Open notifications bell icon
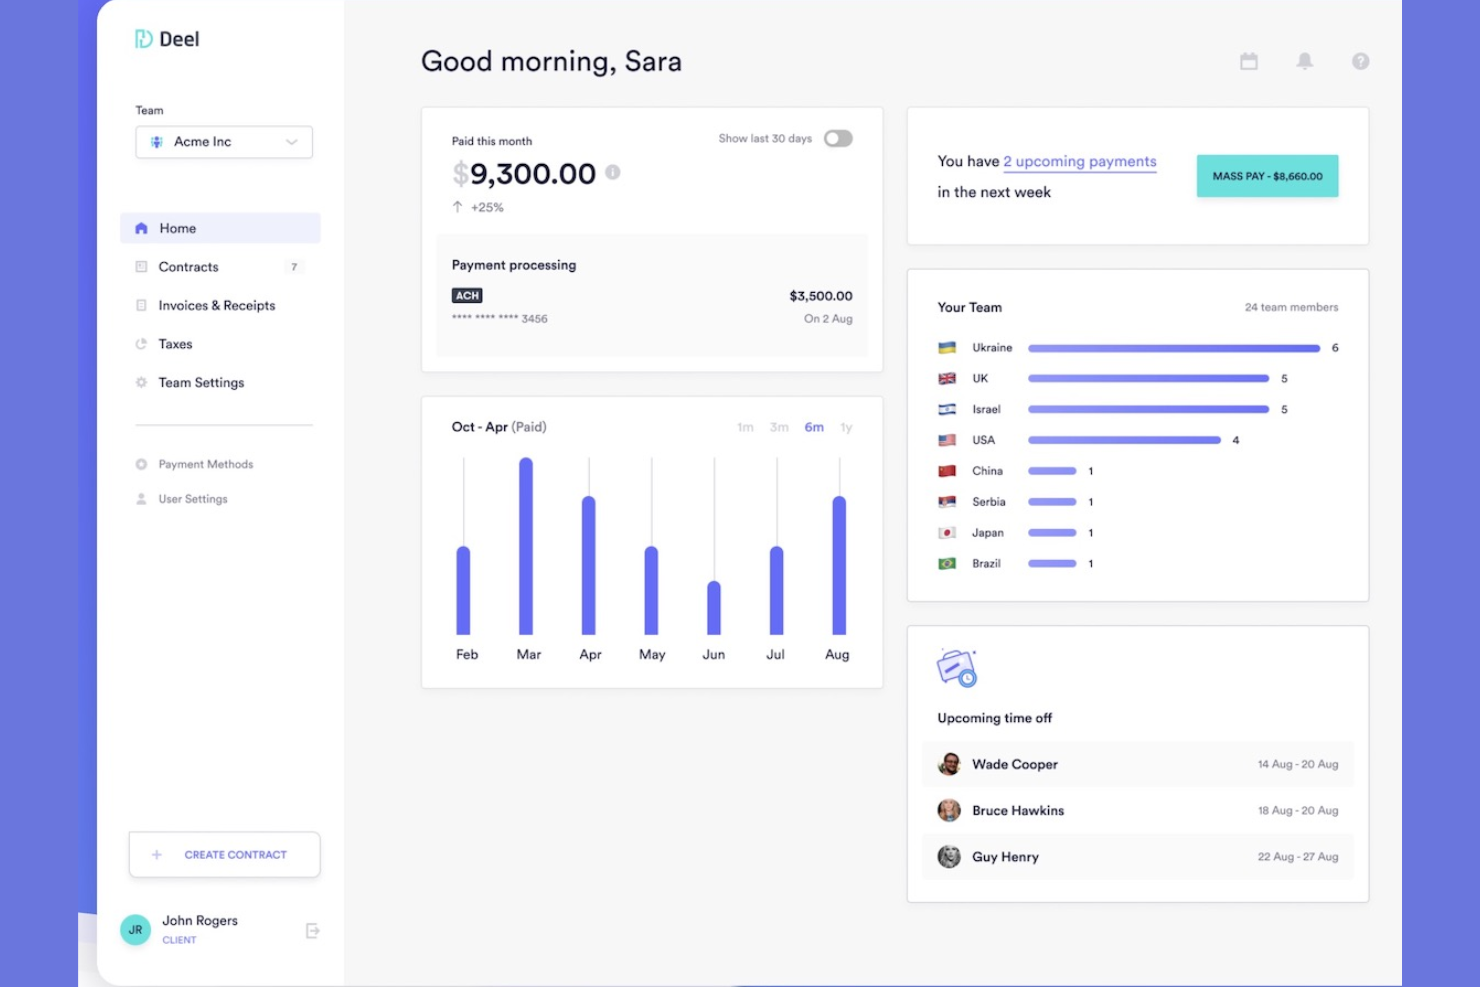1480x987 pixels. (x=1304, y=61)
